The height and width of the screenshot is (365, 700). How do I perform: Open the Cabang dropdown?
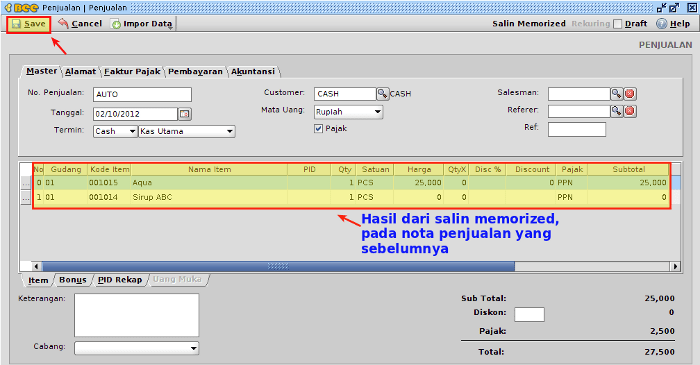coord(137,348)
